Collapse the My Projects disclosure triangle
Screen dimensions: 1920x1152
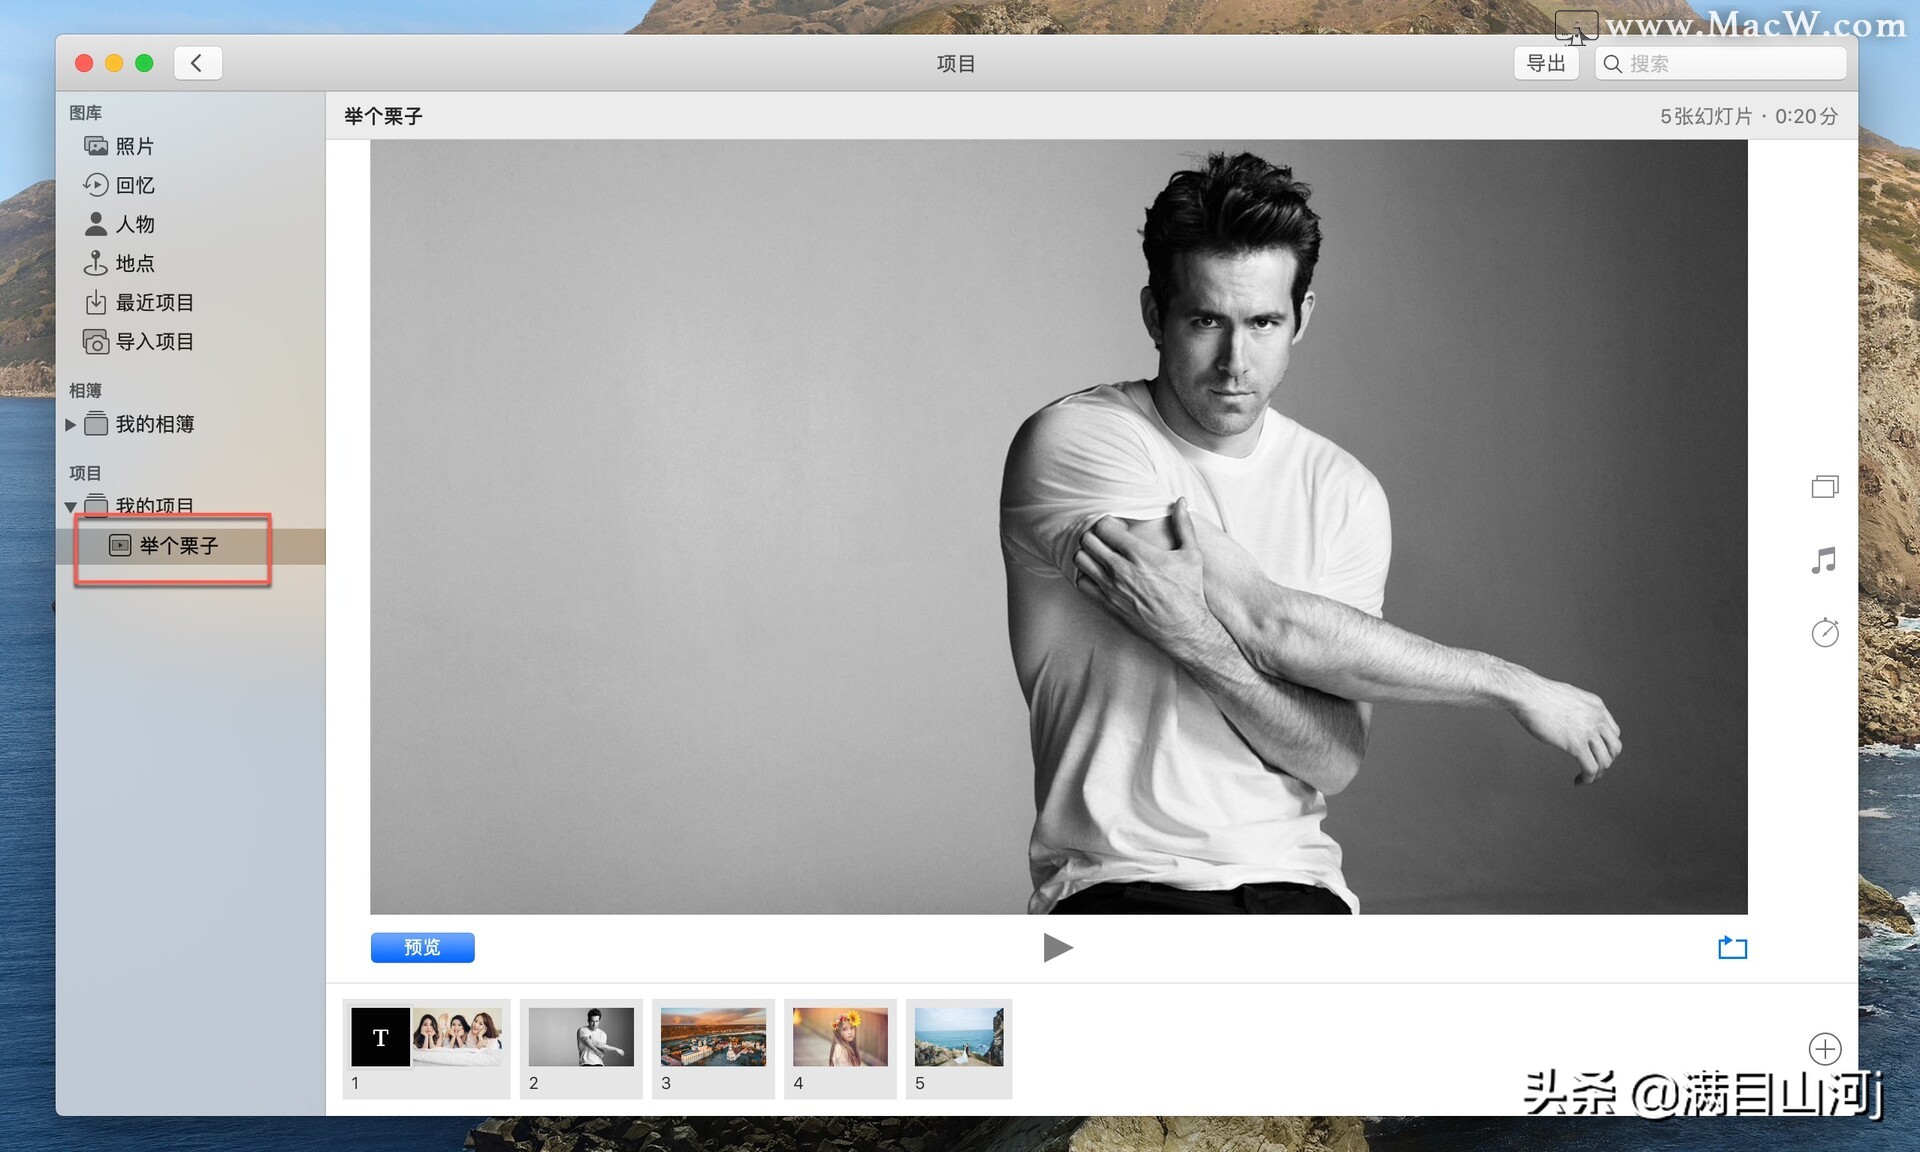70,507
